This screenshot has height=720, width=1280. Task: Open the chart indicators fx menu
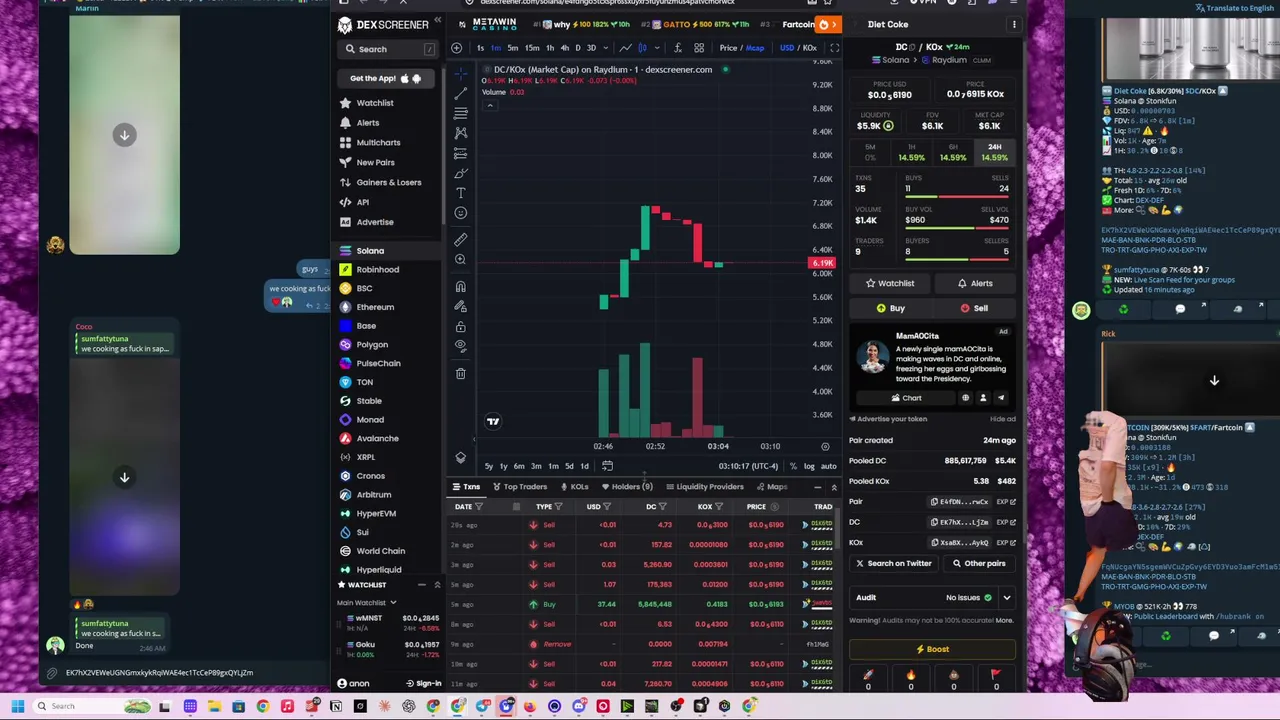coord(678,48)
